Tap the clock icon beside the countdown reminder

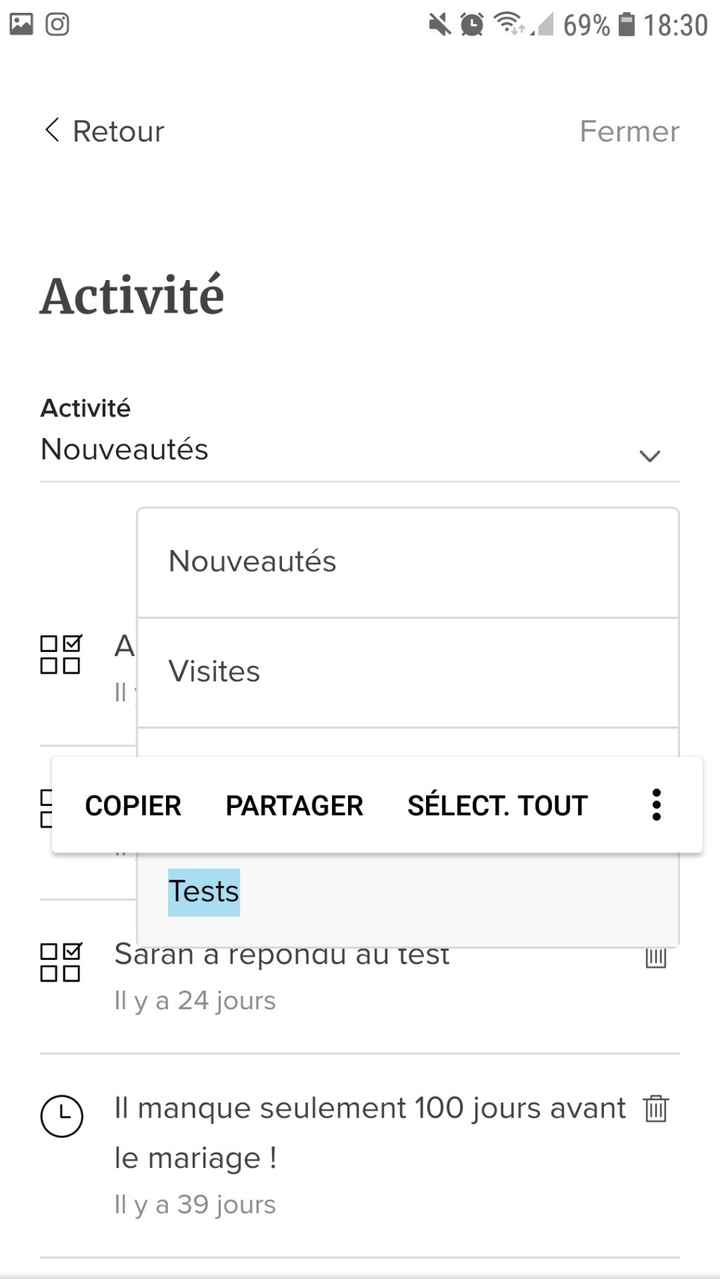pos(62,1116)
